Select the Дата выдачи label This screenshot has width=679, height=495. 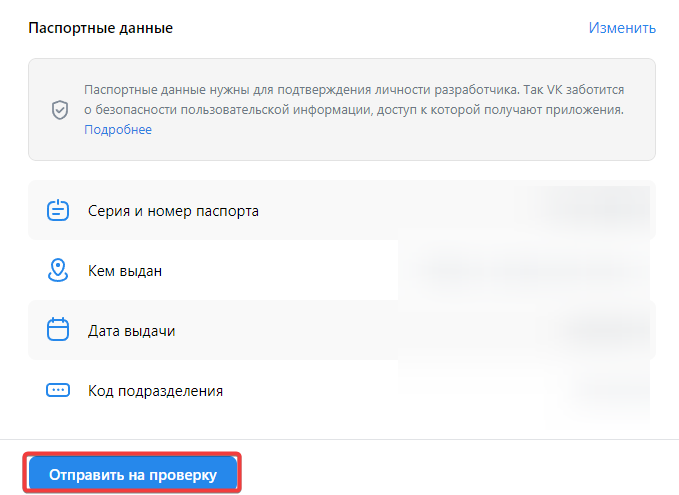coord(132,331)
